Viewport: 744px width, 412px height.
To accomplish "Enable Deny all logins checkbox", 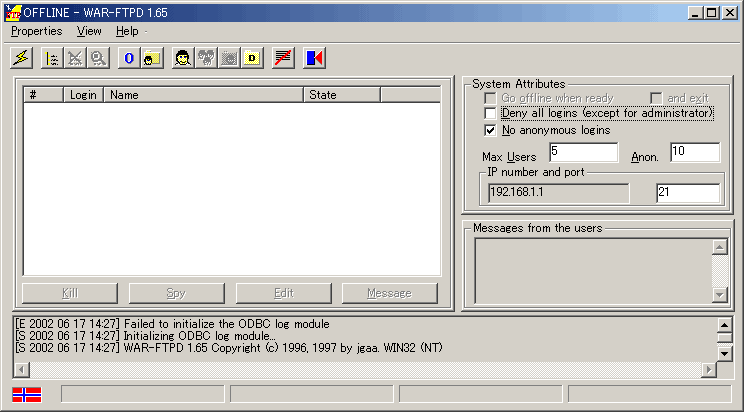I will tap(490, 113).
